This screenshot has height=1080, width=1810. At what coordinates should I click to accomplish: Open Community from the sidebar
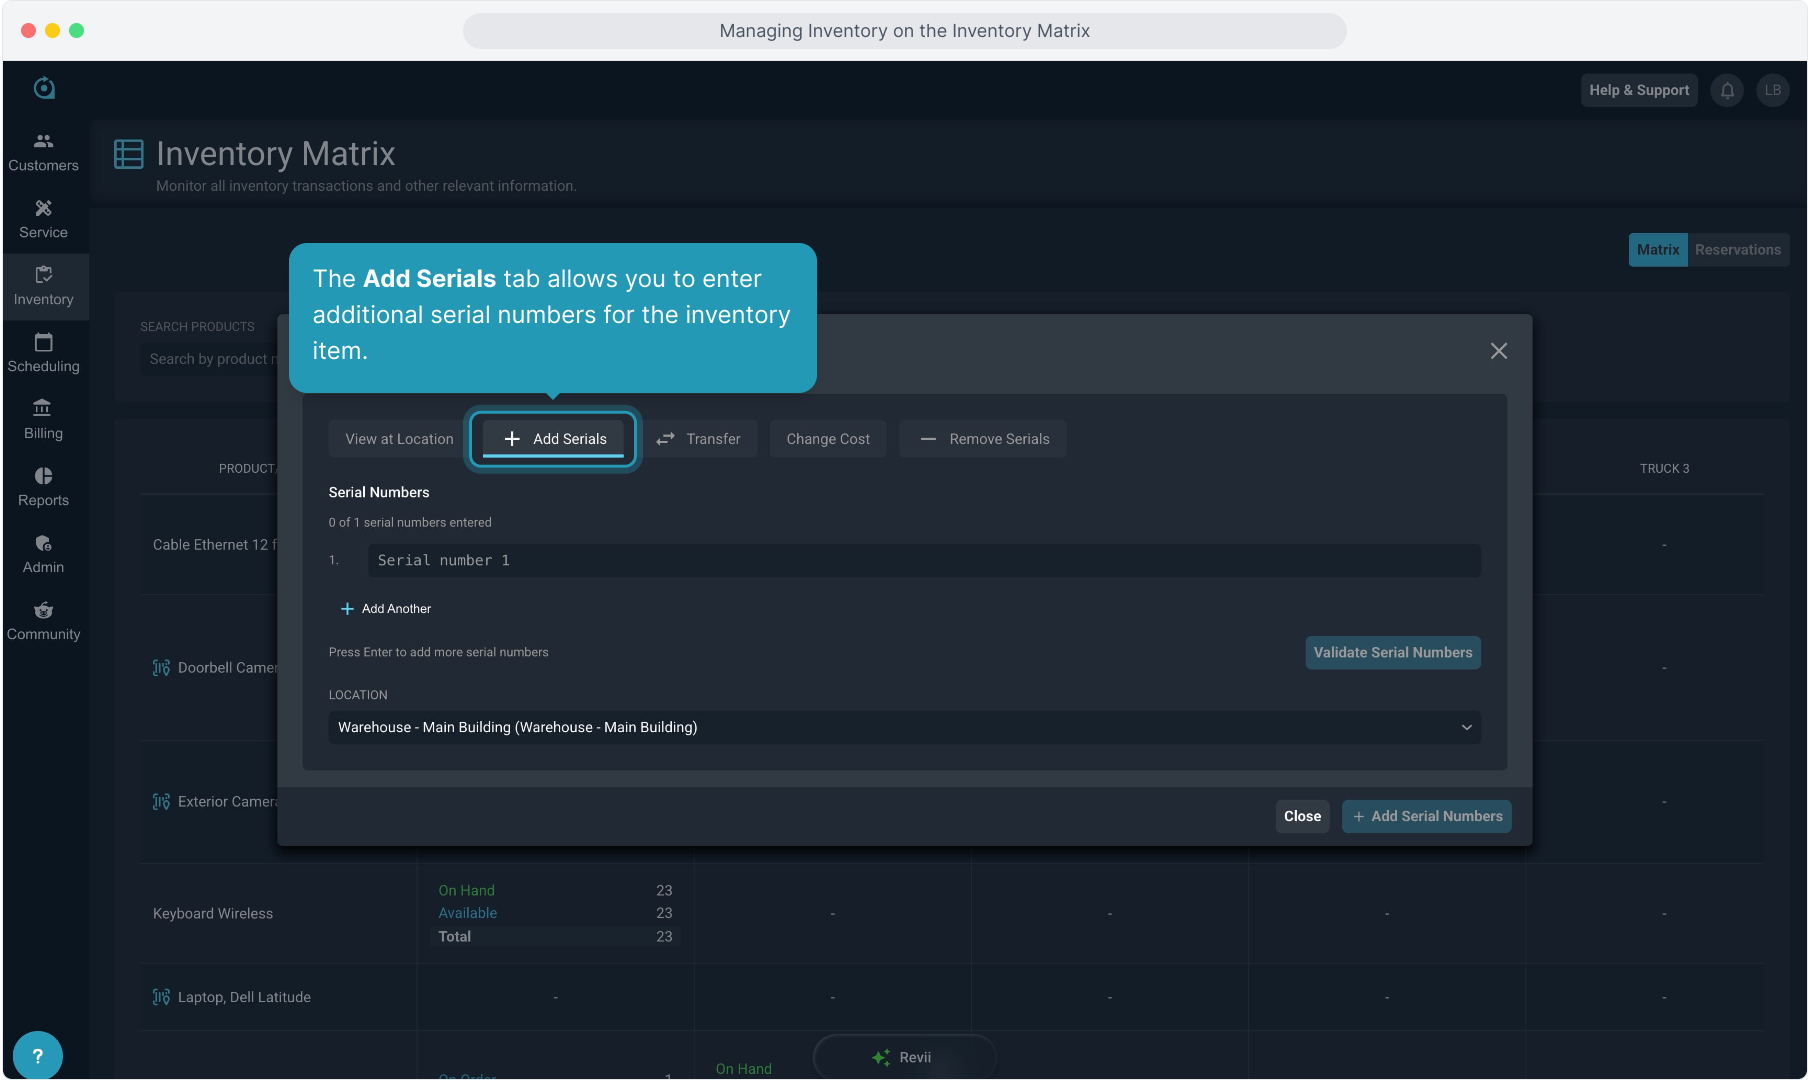(x=43, y=621)
